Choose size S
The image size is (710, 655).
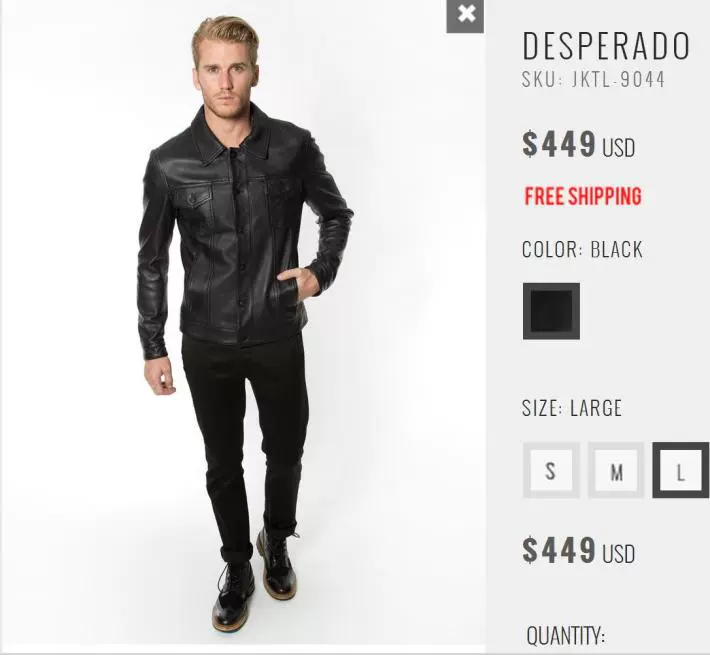pos(551,470)
